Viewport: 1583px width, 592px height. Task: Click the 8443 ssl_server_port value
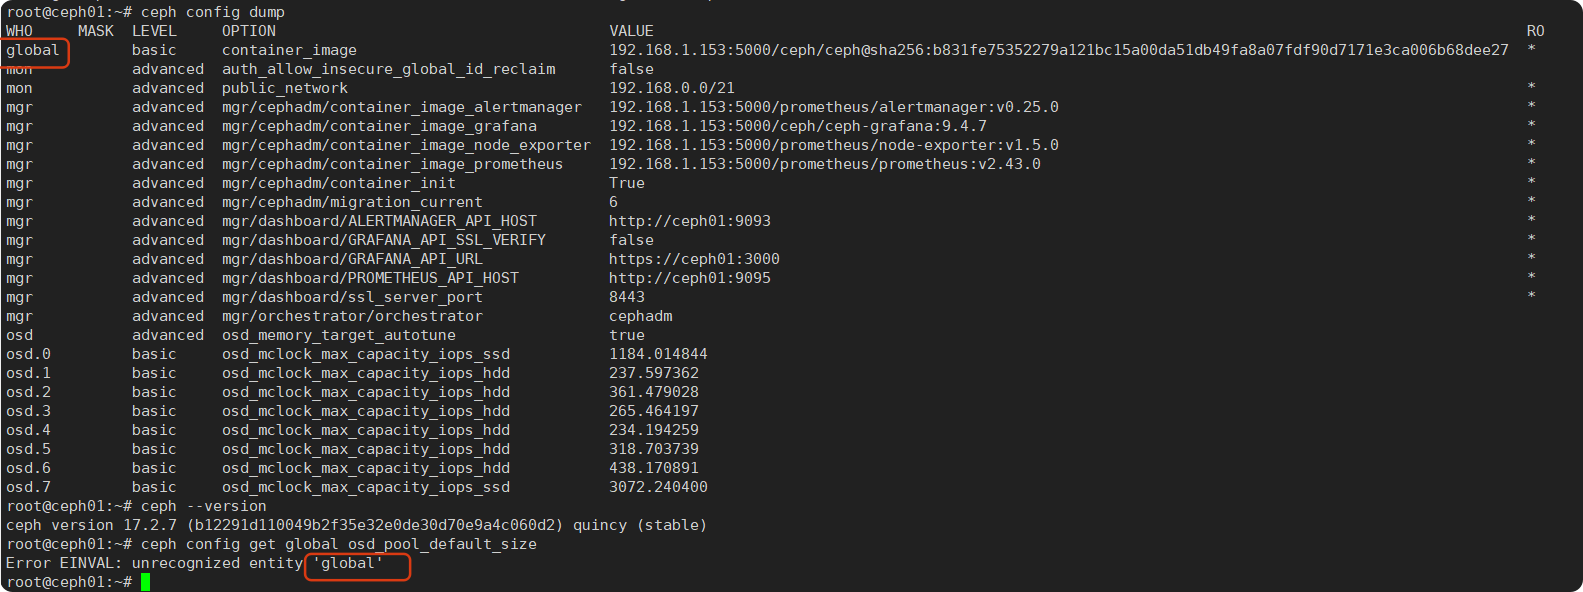627,297
